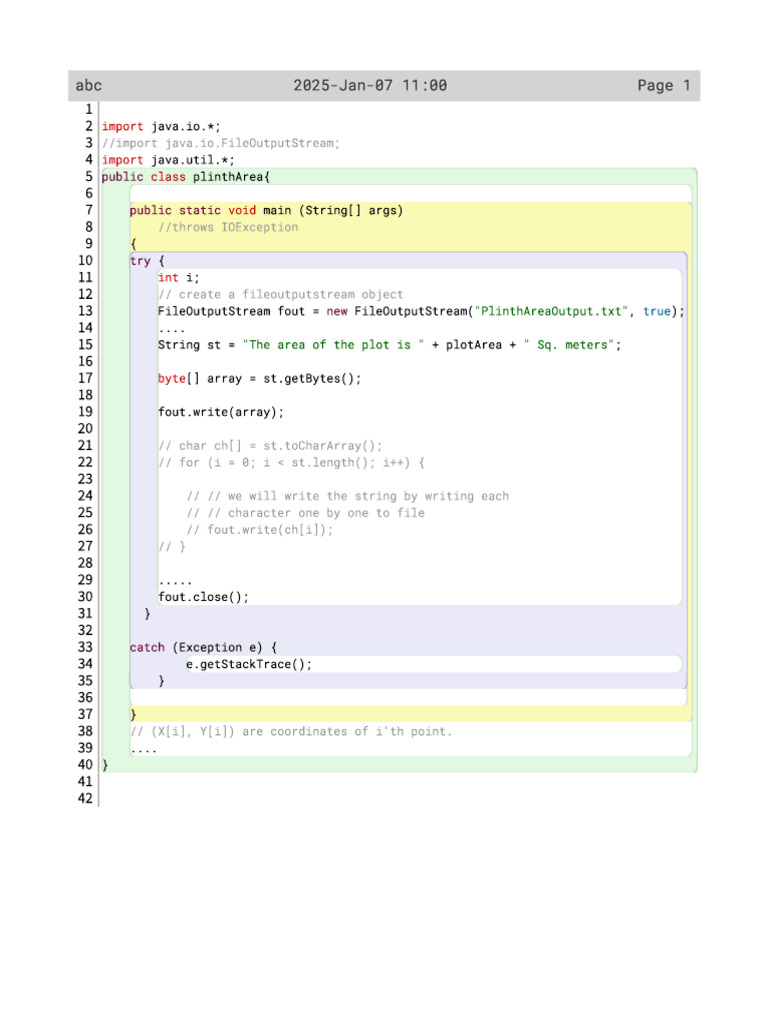Click line number 20
Viewport: 768px width, 1024px height.
(x=86, y=429)
